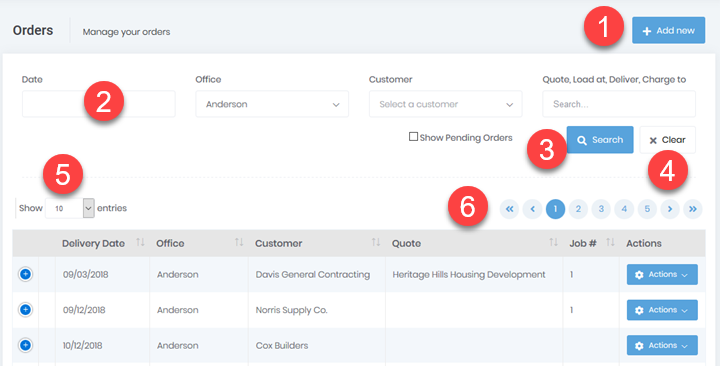
Task: Select pagination page 1
Action: coord(555,209)
